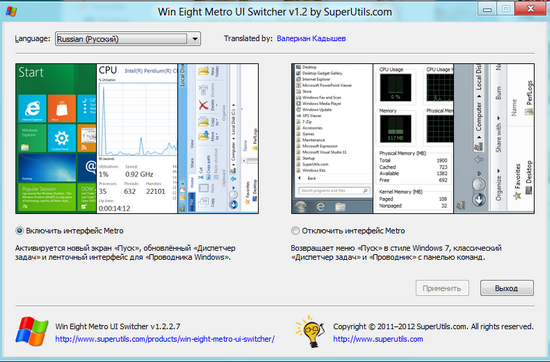Click the Metro interface preview thumbnail

click(137, 139)
